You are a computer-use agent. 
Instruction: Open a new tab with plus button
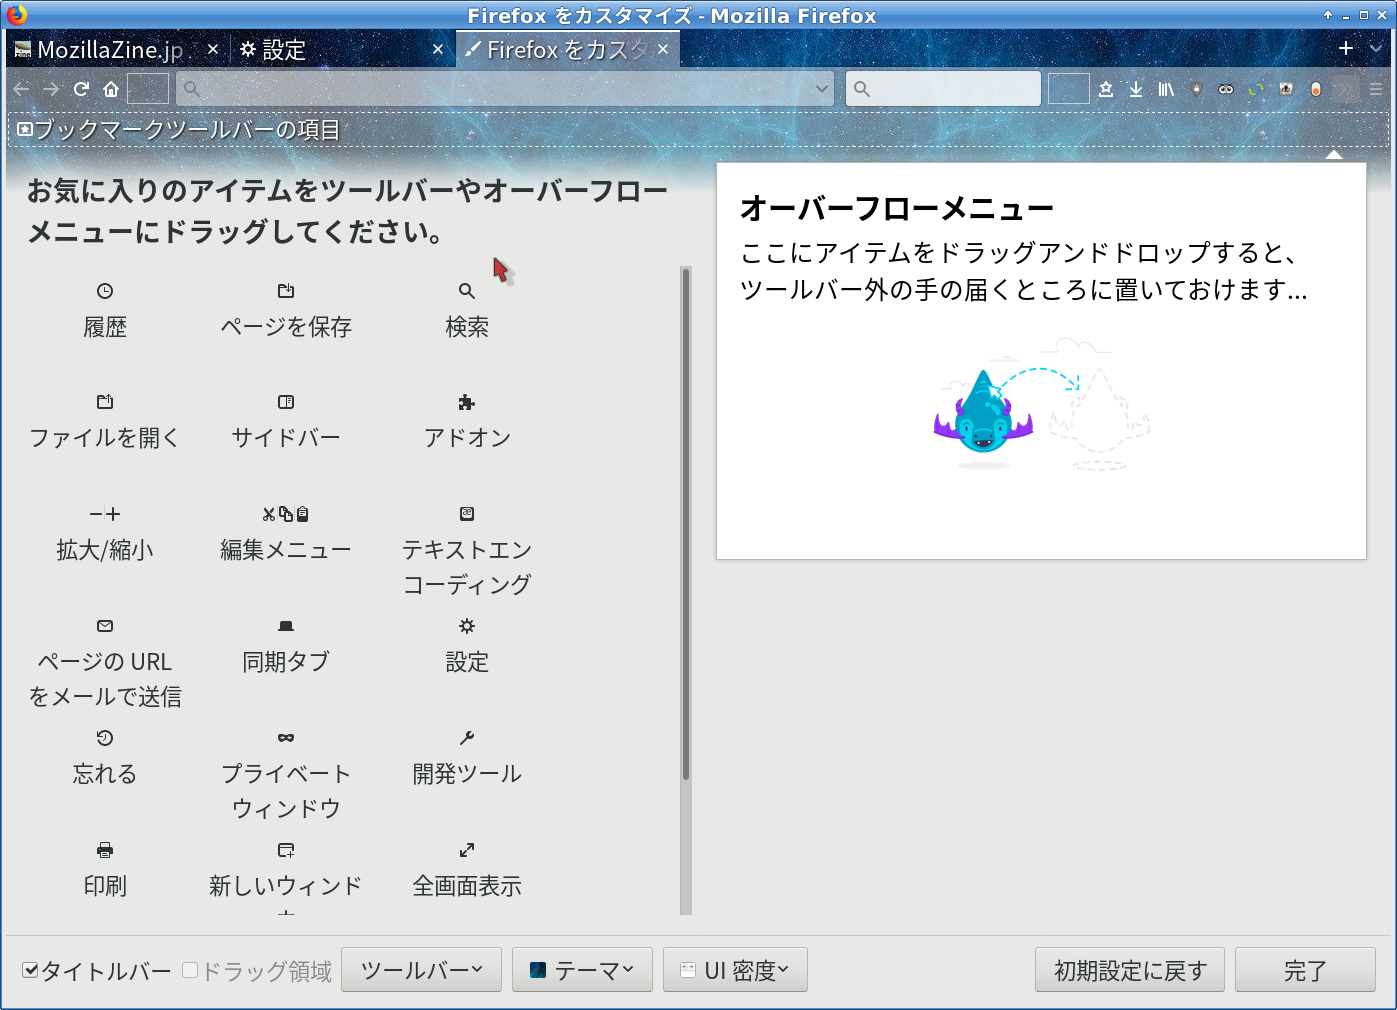(x=1346, y=48)
